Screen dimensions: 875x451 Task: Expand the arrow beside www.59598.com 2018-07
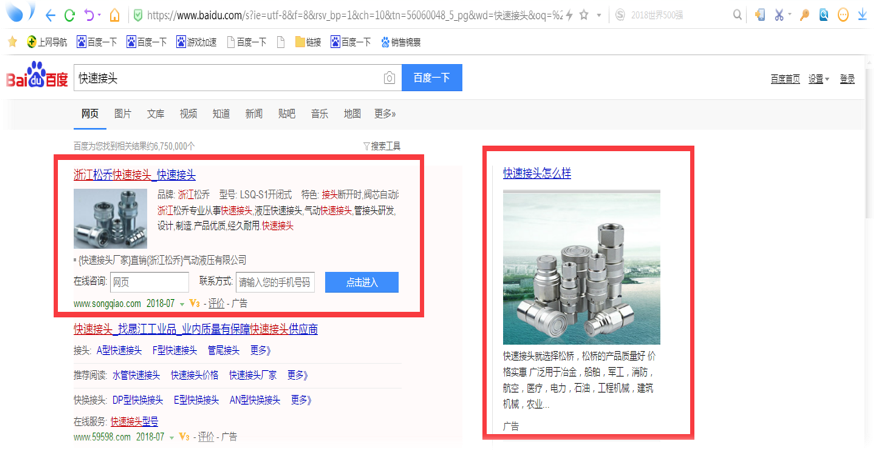coord(172,437)
